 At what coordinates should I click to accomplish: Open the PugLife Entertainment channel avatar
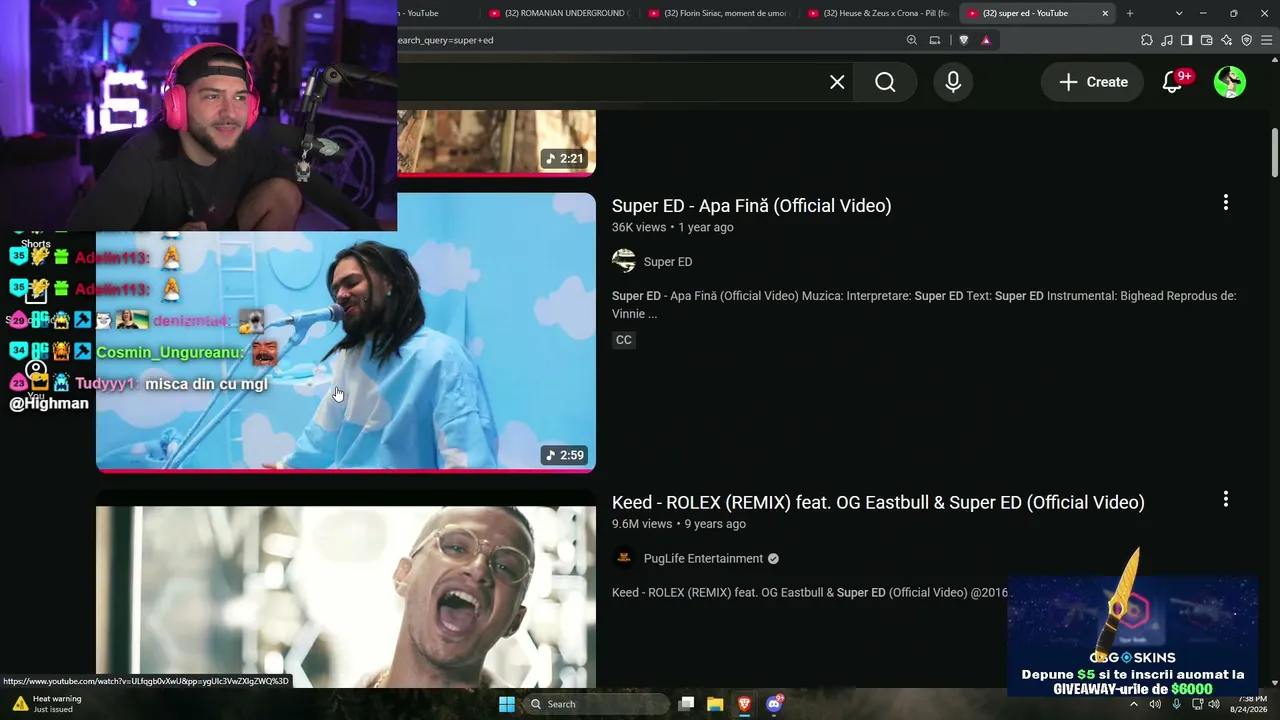(624, 559)
